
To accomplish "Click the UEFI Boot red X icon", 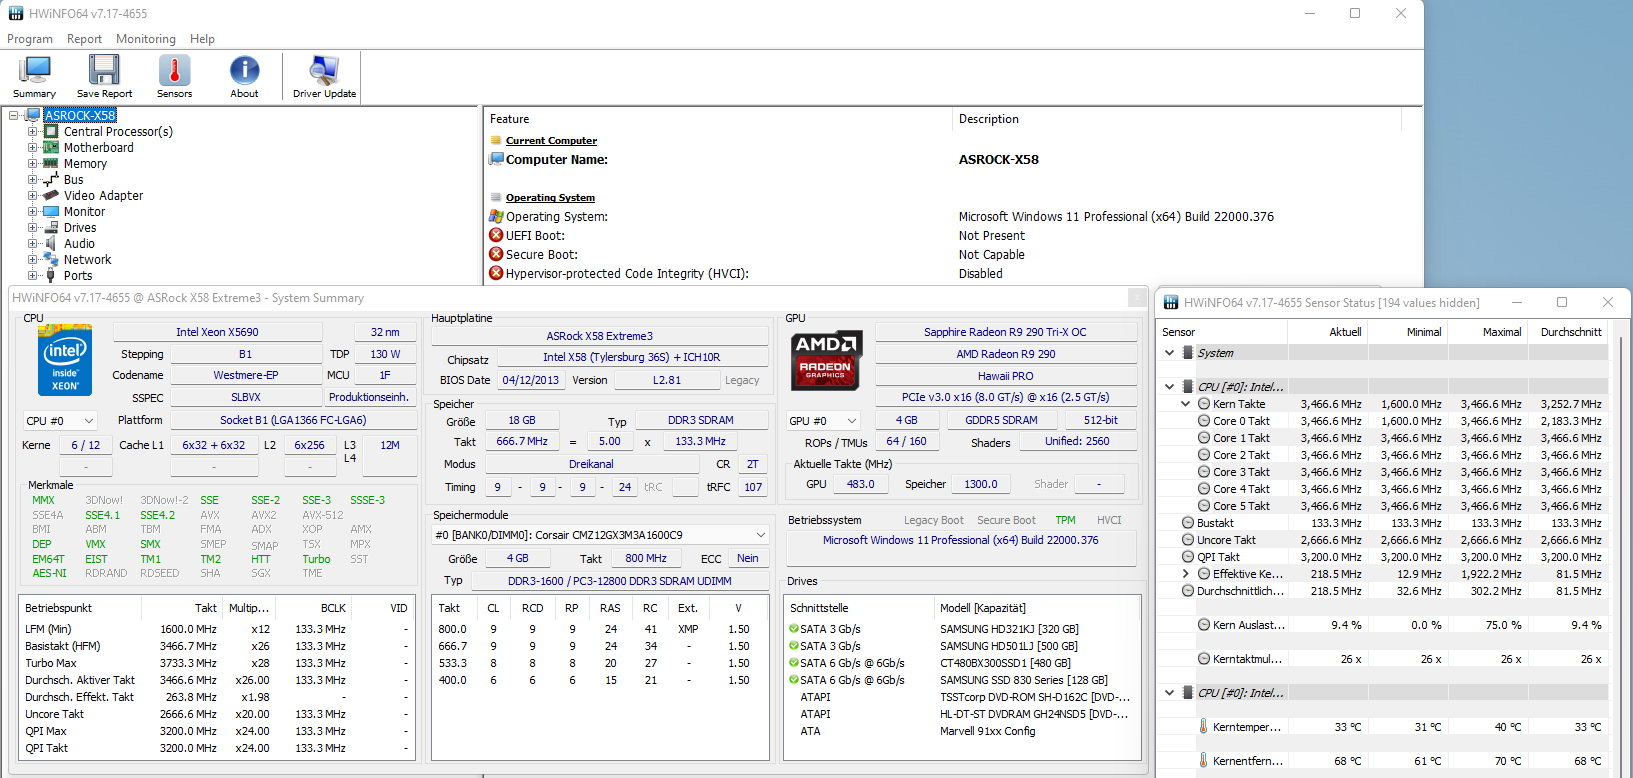I will pos(496,235).
